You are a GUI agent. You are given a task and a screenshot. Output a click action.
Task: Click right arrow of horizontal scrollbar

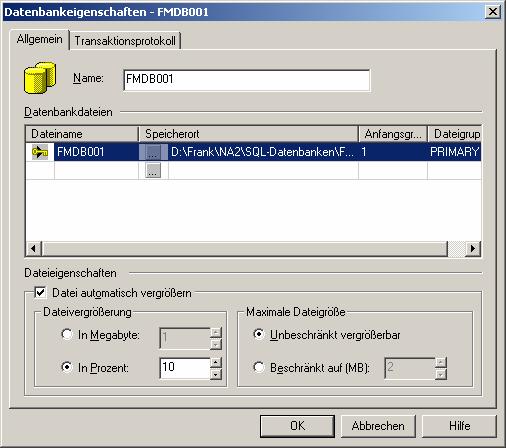point(473,248)
